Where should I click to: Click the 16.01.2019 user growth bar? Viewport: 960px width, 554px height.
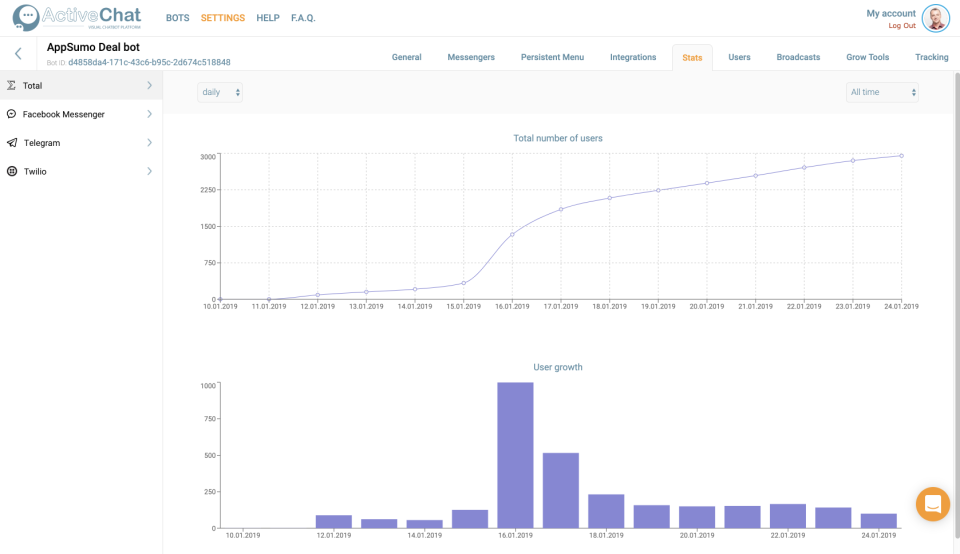coord(515,455)
